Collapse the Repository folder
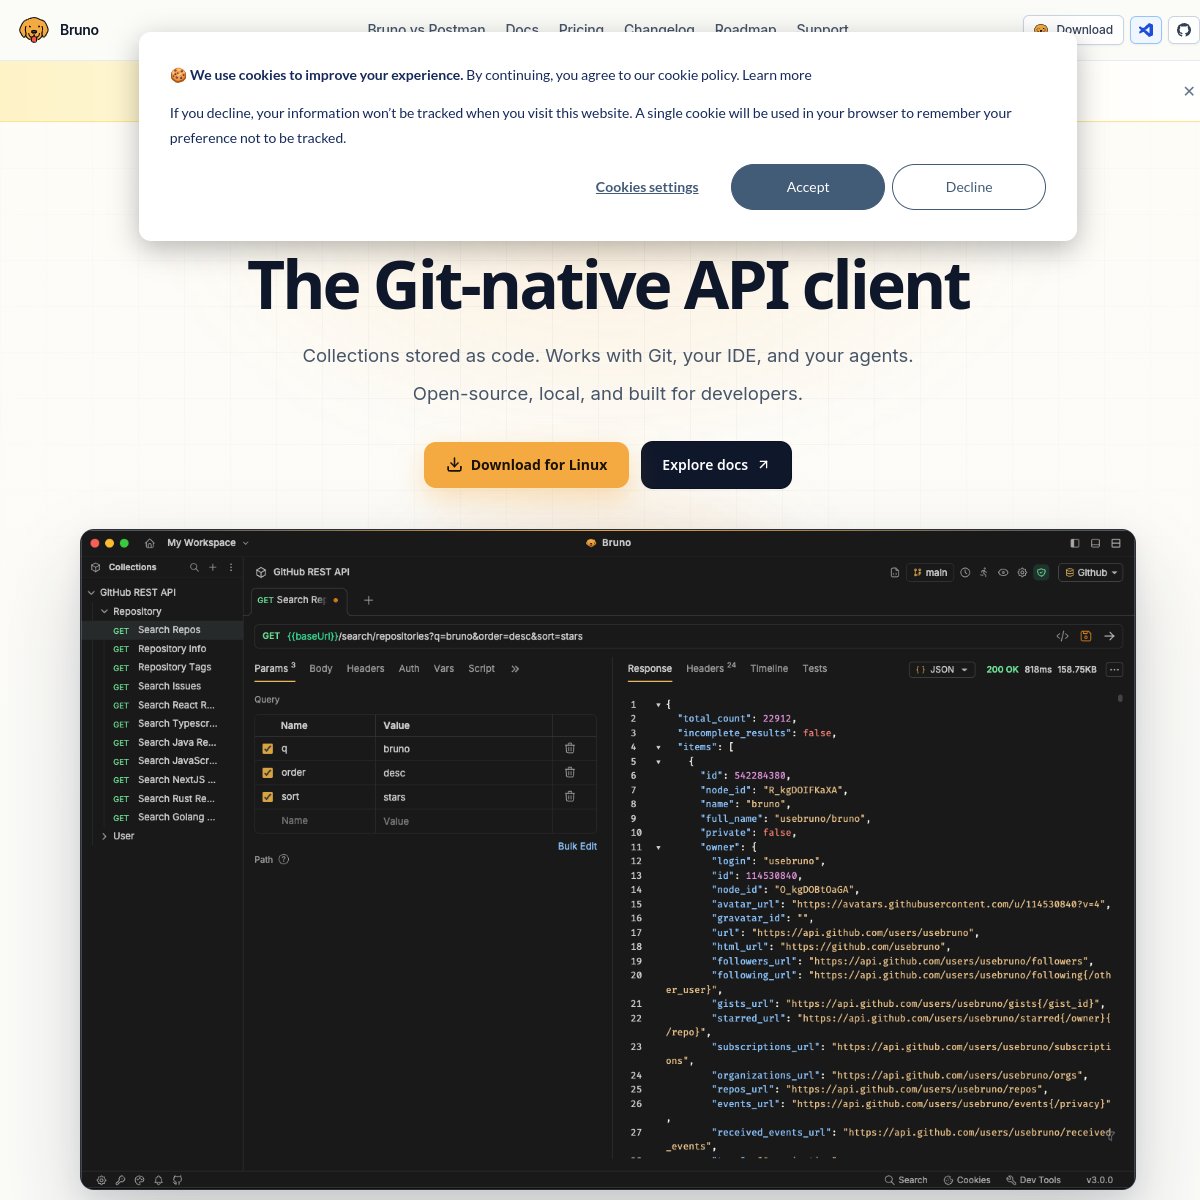1200x1200 pixels. pyautogui.click(x=104, y=611)
